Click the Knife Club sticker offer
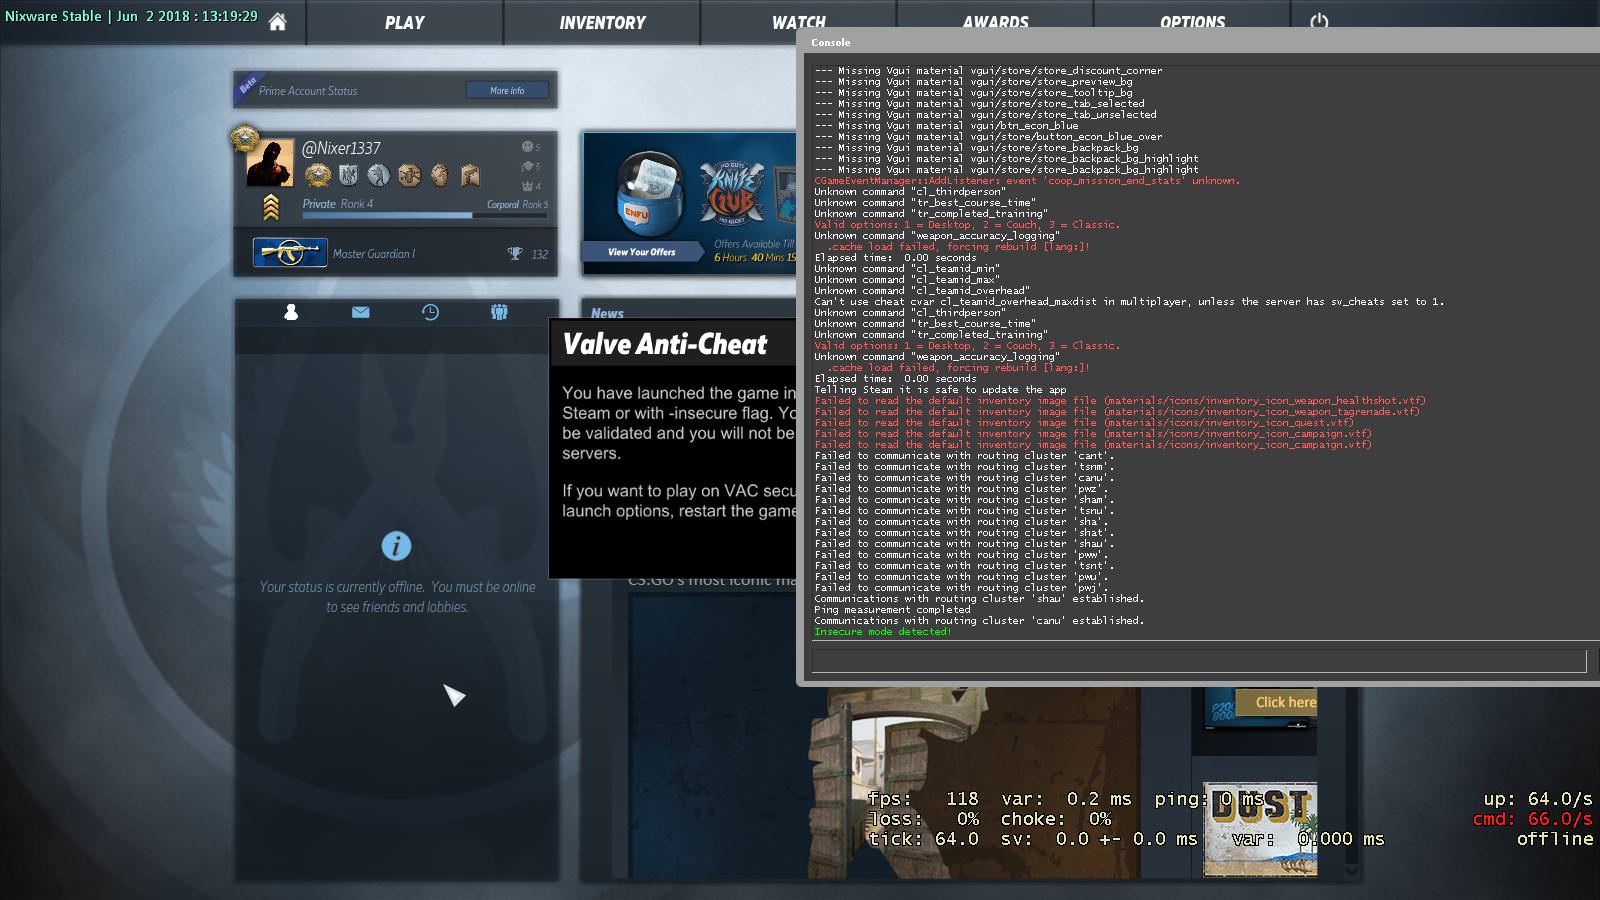Viewport: 1600px width, 900px height. point(732,191)
